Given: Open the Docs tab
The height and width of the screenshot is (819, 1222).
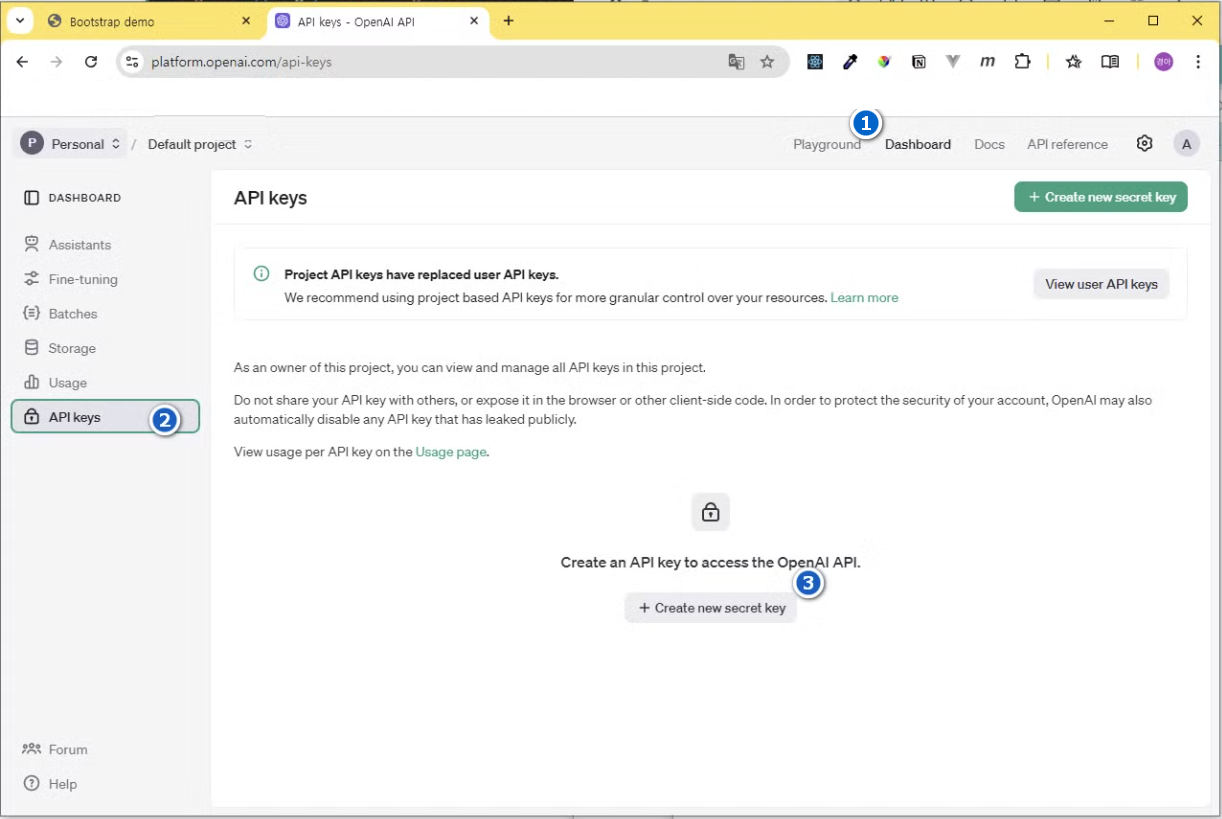Looking at the screenshot, I should coord(989,144).
